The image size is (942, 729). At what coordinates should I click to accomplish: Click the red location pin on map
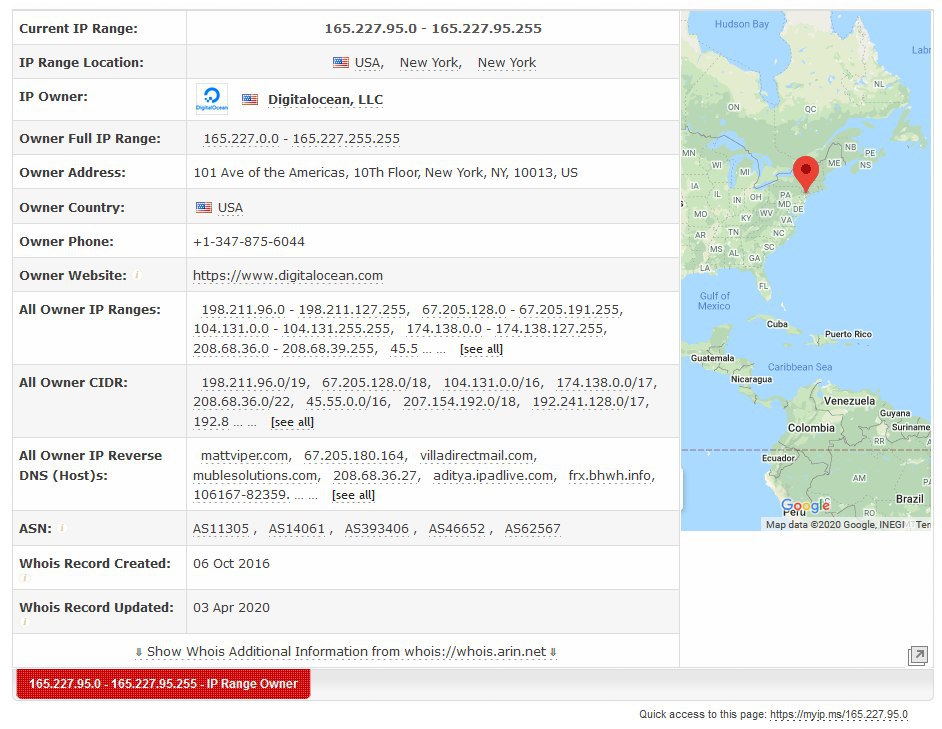(806, 174)
